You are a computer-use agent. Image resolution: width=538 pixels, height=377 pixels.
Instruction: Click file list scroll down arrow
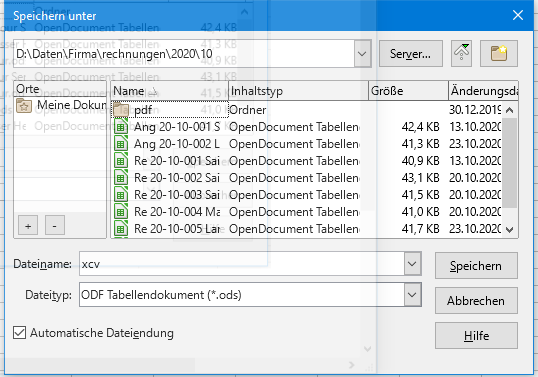point(510,229)
